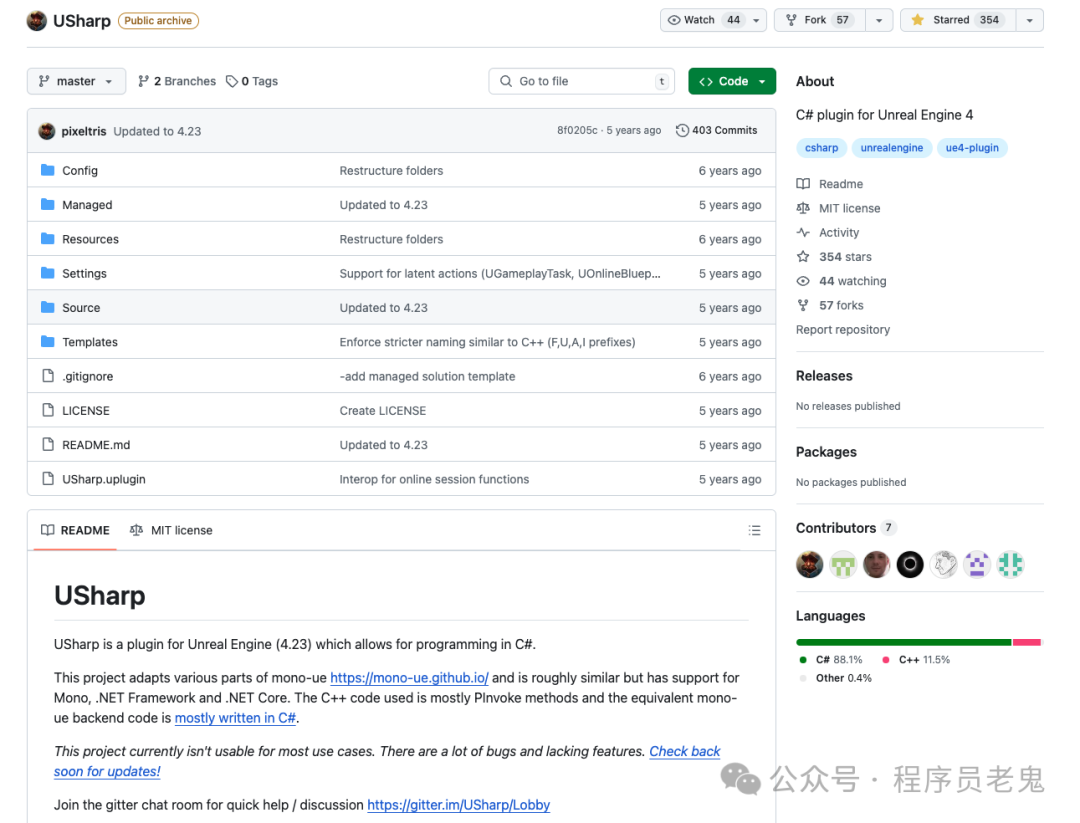The height and width of the screenshot is (823, 1080).
Task: Click the fork icon beside 57 forks
Action: [803, 305]
